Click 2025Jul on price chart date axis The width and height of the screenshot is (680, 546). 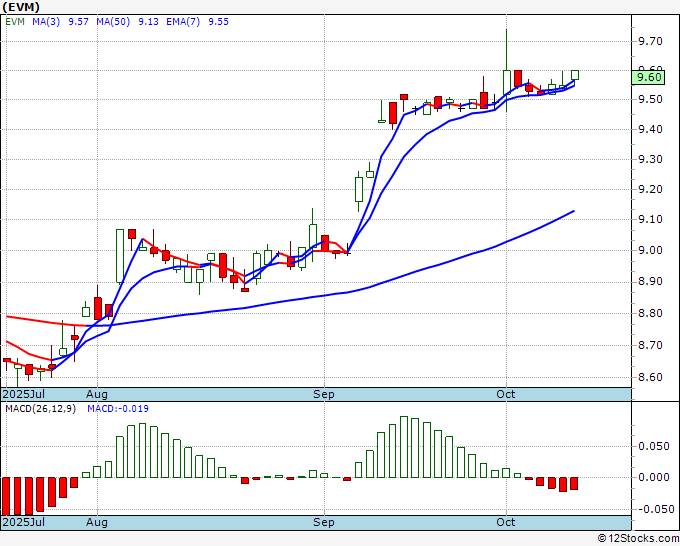24,394
